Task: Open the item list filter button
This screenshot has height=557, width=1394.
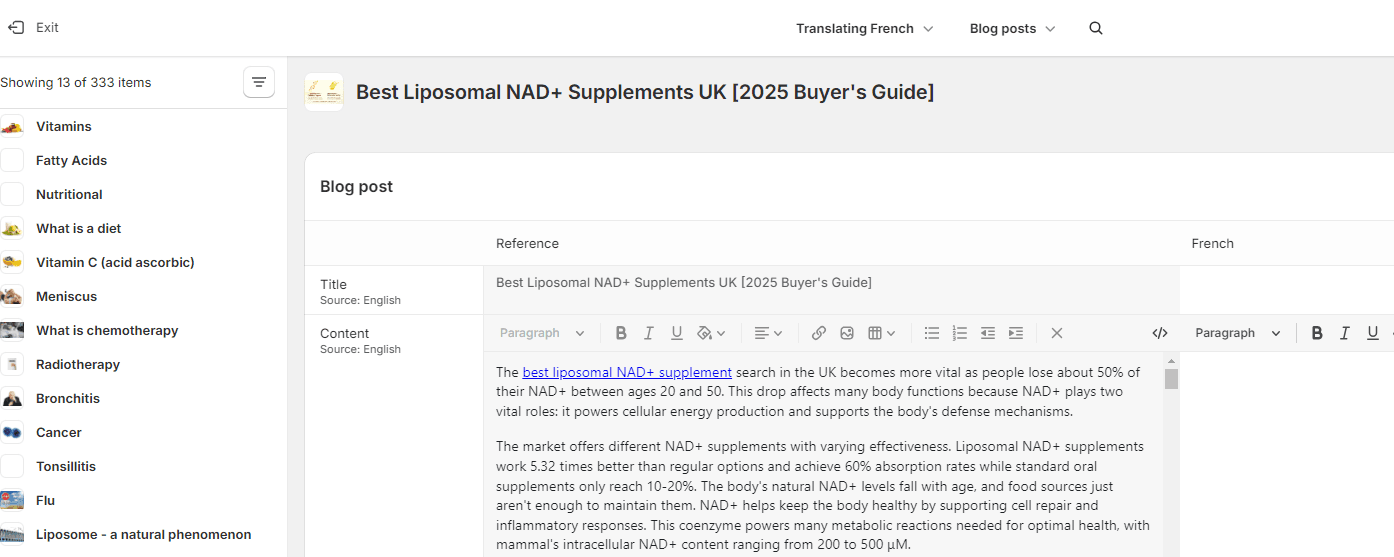Action: pos(259,82)
